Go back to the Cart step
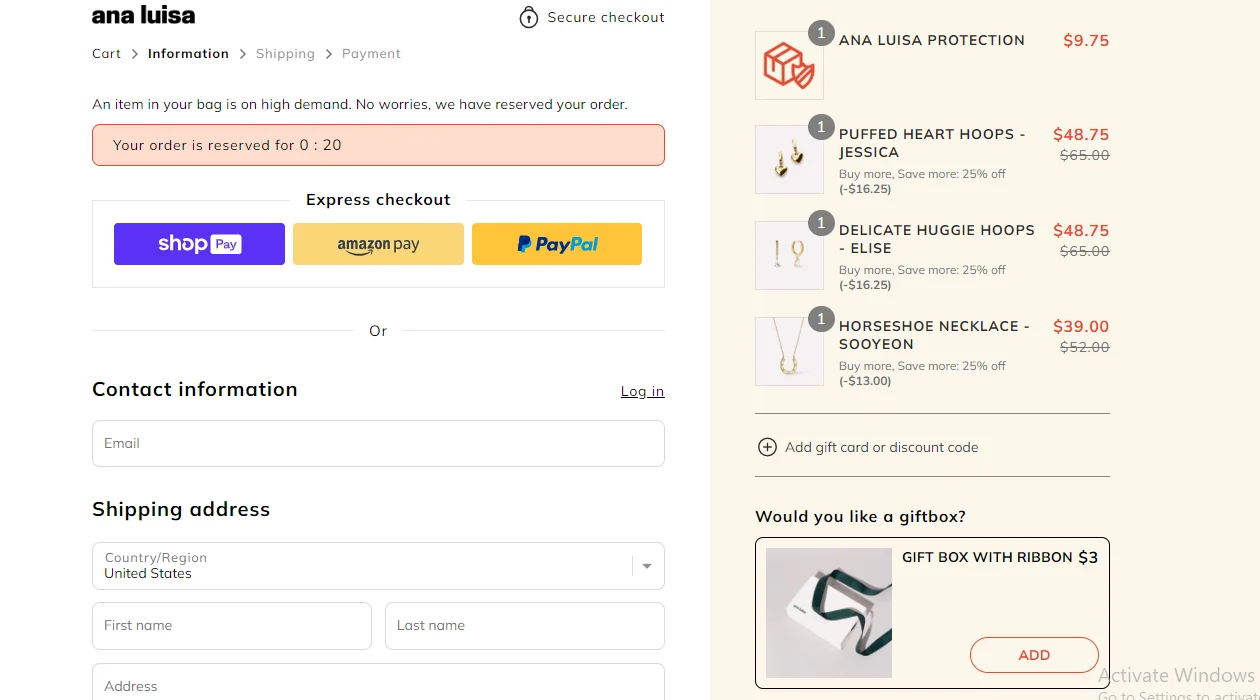 tap(106, 53)
